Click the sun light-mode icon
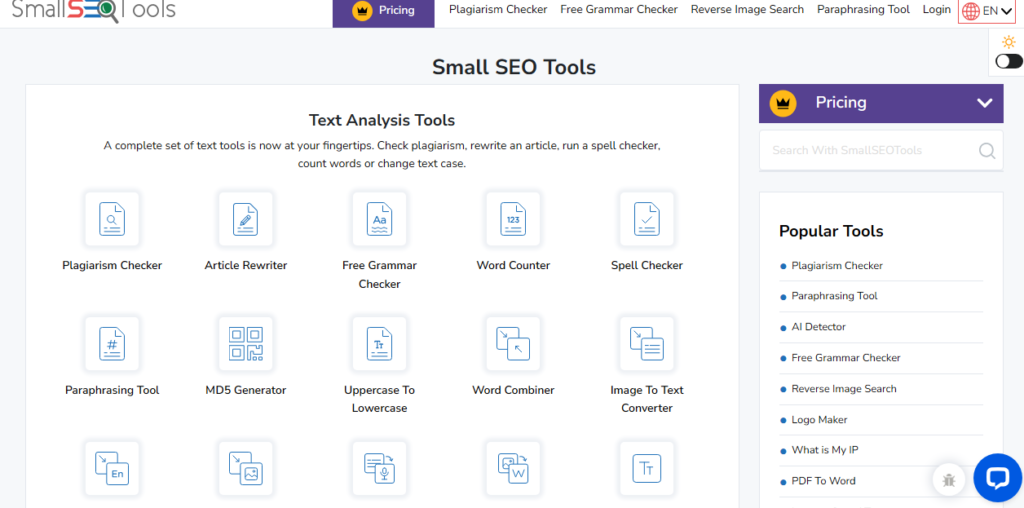 coord(1009,42)
